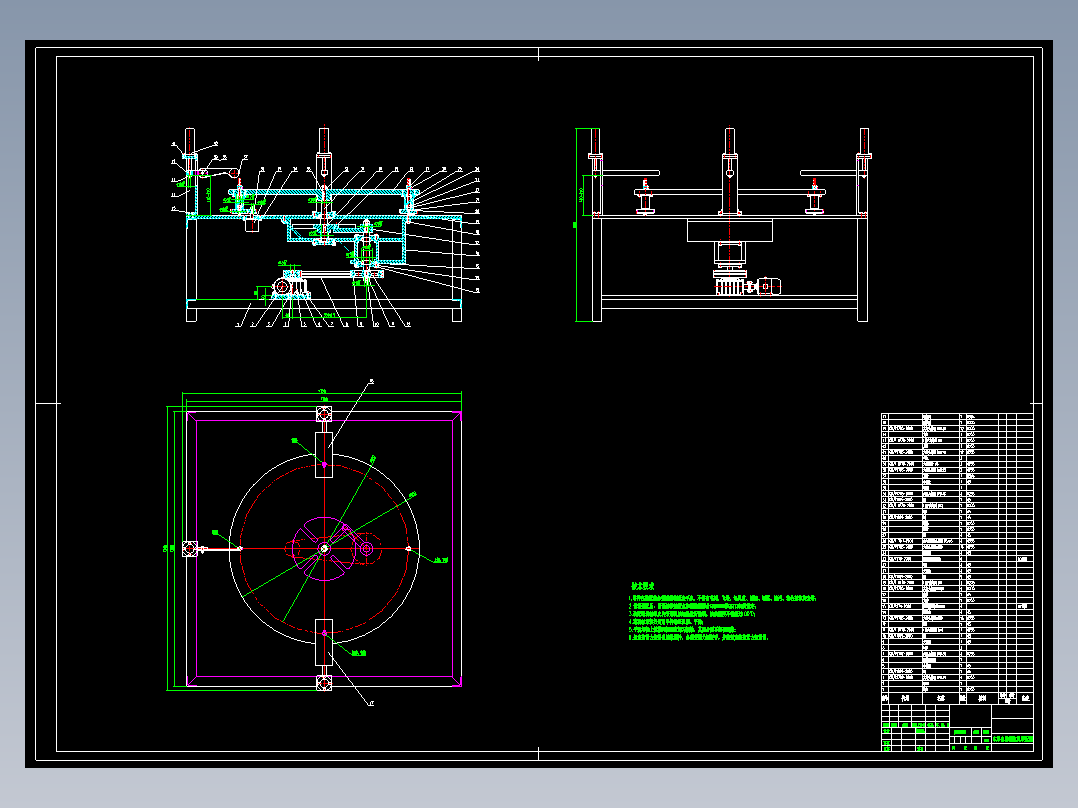Image resolution: width=1078 pixels, height=808 pixels.
Task: Click the magenta square frame in plan view
Action: tap(324, 549)
